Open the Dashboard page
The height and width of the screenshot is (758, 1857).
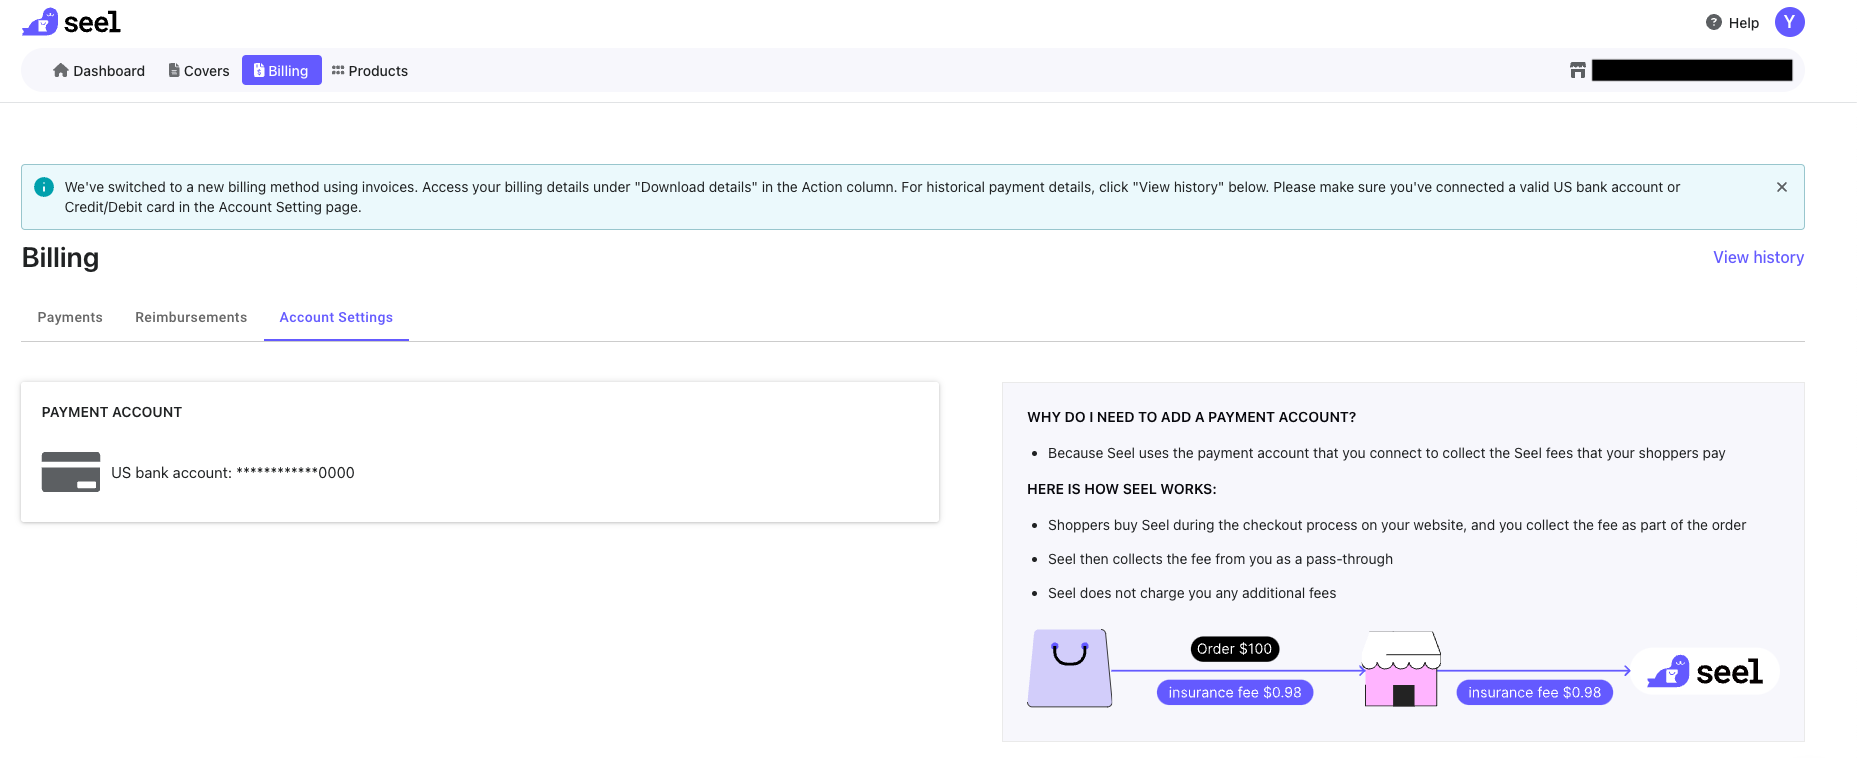[99, 71]
